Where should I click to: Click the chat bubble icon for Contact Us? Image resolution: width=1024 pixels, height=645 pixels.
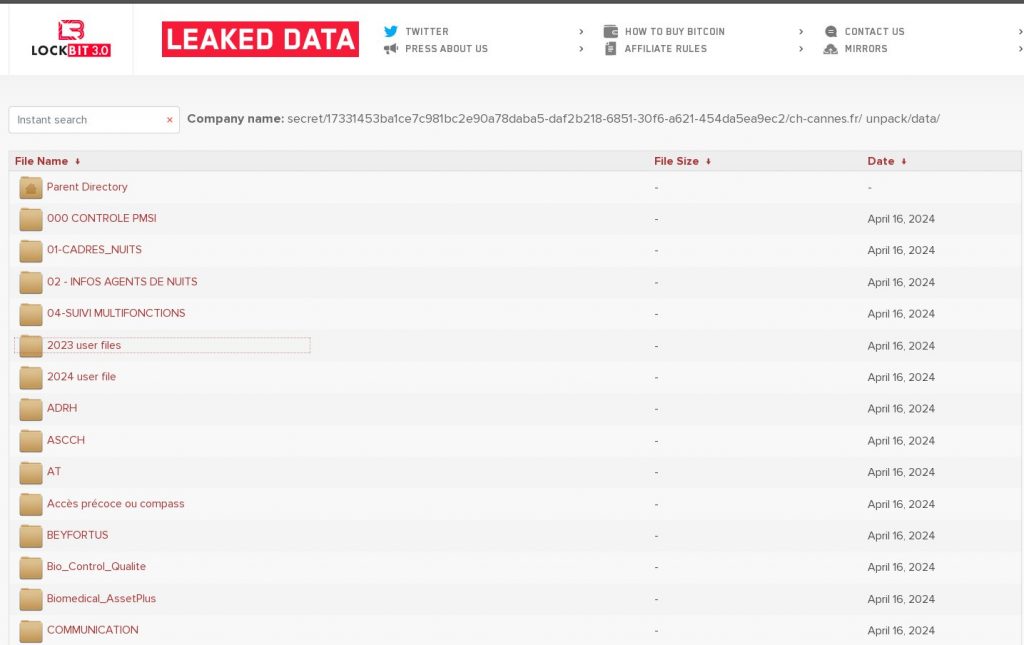pos(831,31)
